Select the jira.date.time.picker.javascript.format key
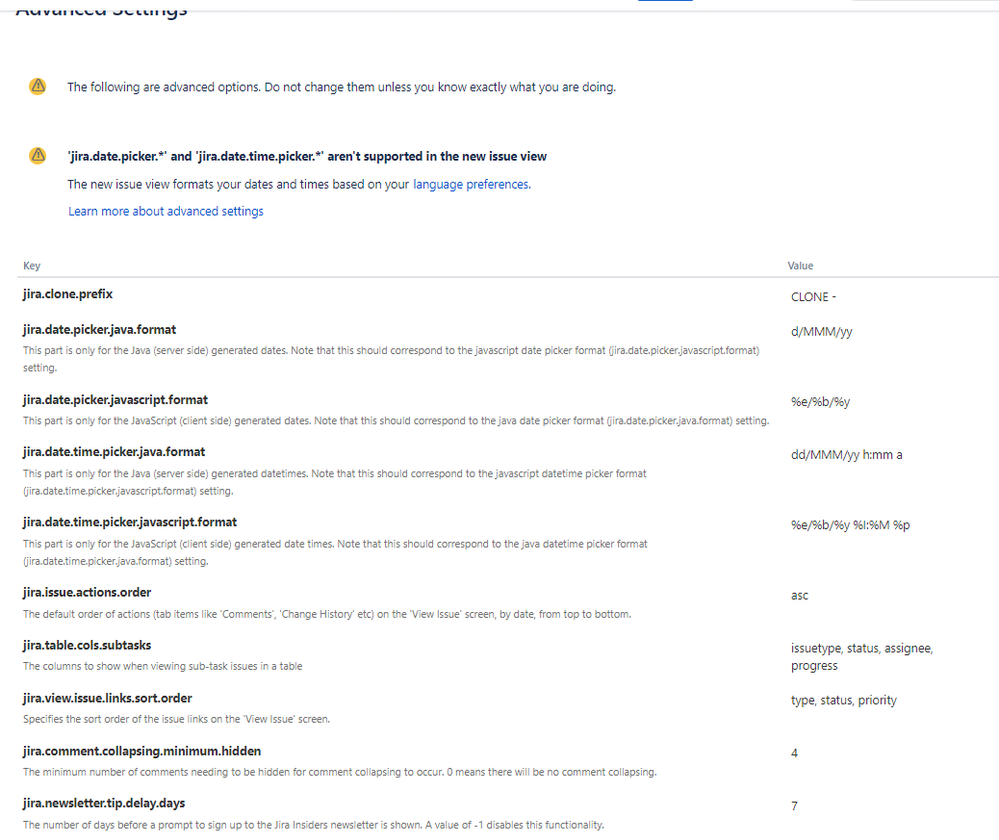This screenshot has width=999, height=840. [x=130, y=522]
